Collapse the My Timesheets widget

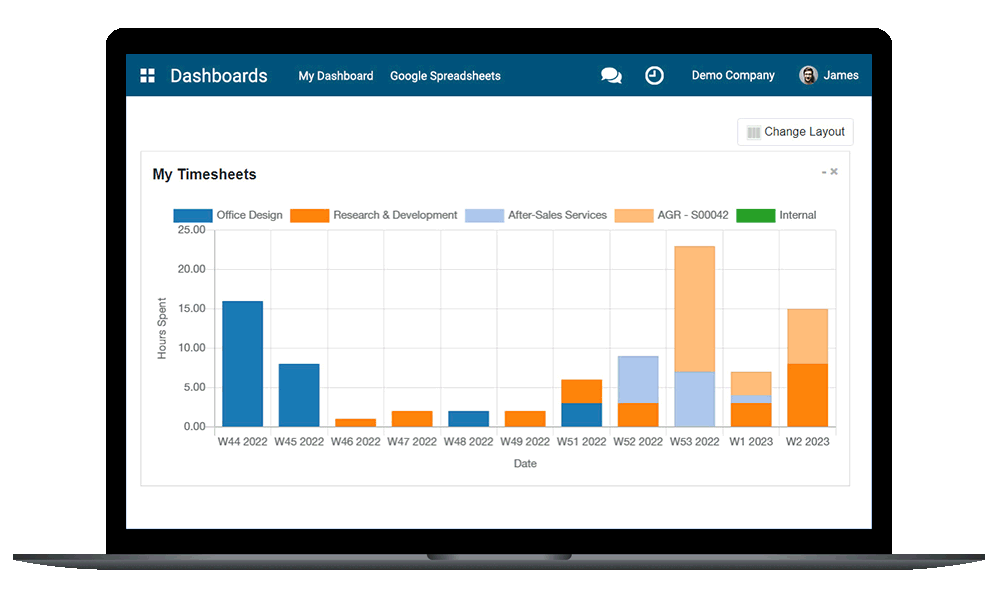pos(822,170)
